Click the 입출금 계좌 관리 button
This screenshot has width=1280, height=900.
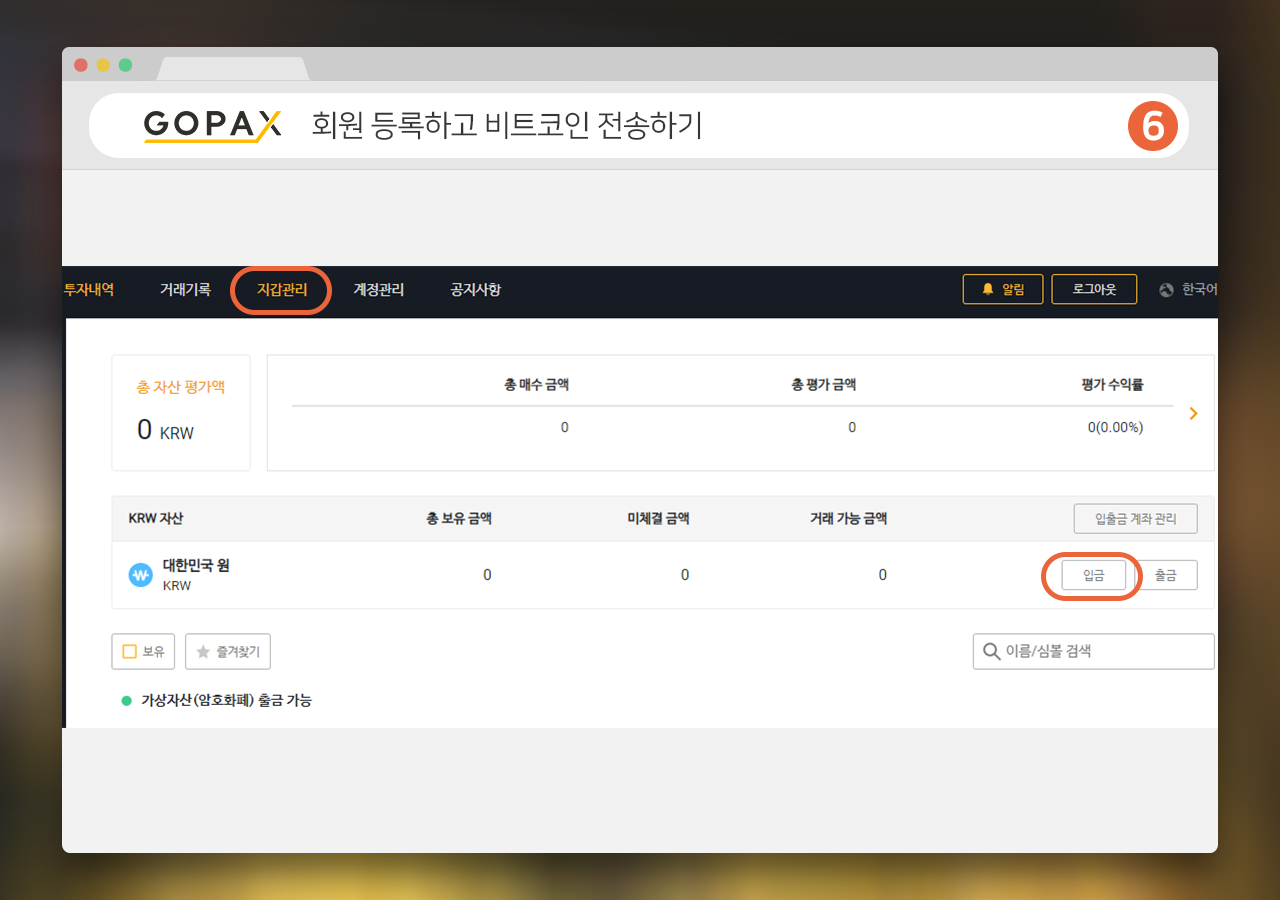[x=1135, y=519]
